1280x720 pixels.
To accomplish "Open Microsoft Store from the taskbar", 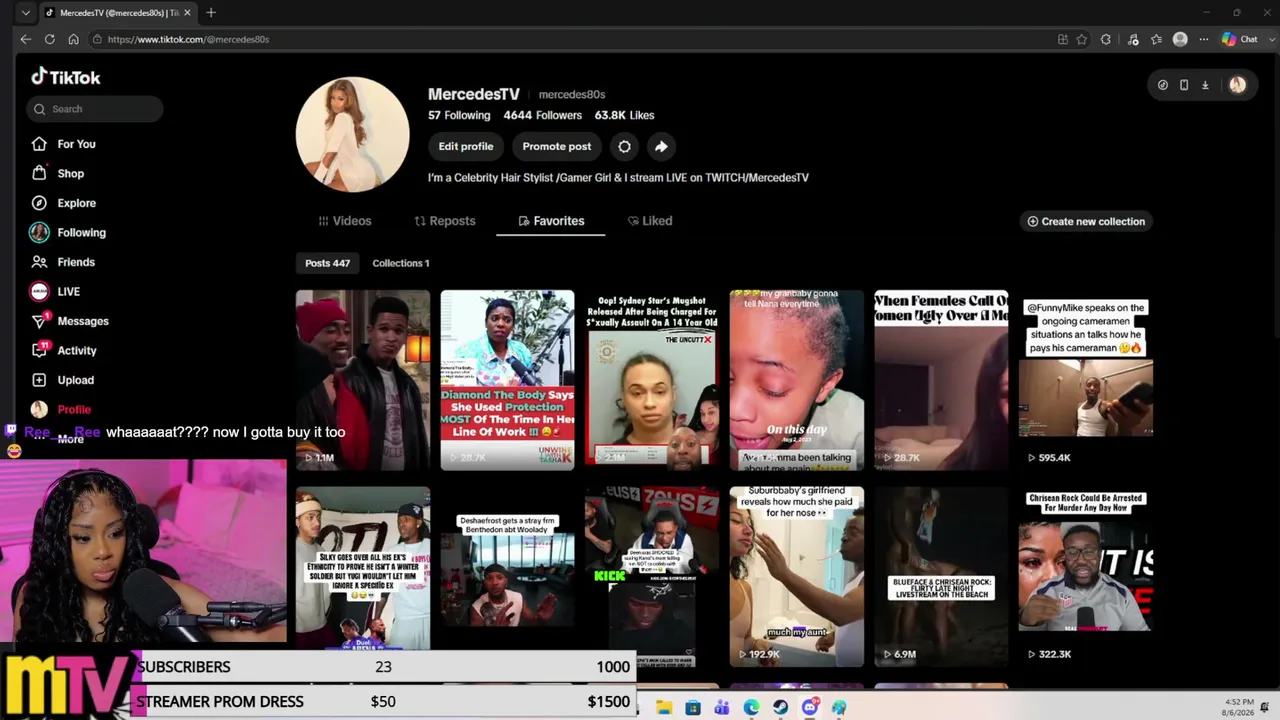I will 693,708.
